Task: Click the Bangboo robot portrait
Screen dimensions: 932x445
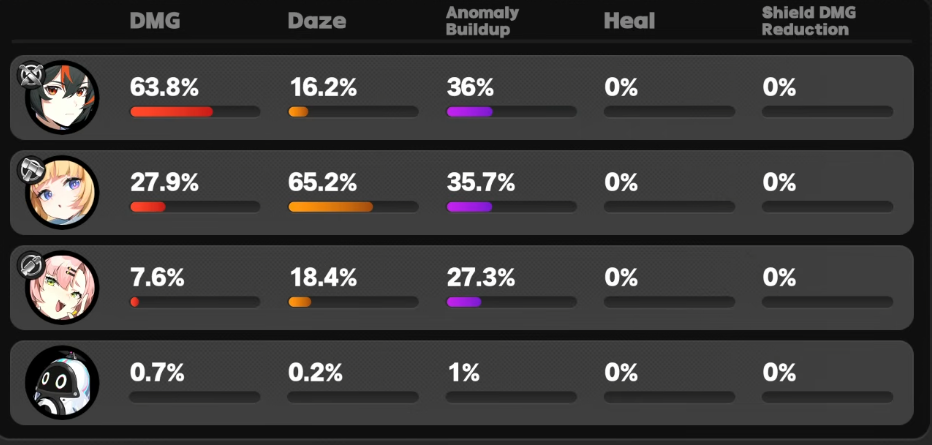Action: pyautogui.click(x=62, y=383)
